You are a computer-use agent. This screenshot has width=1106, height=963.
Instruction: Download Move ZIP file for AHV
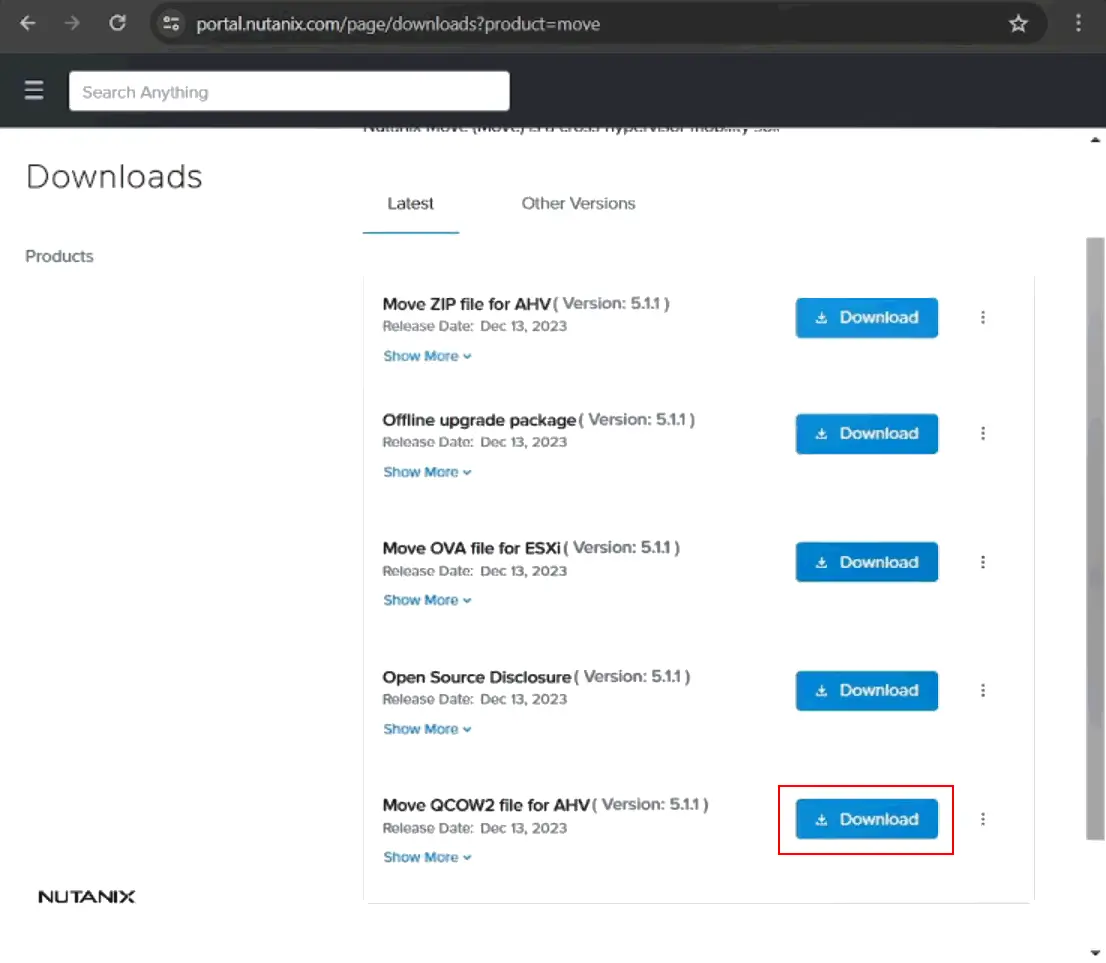pyautogui.click(x=867, y=317)
